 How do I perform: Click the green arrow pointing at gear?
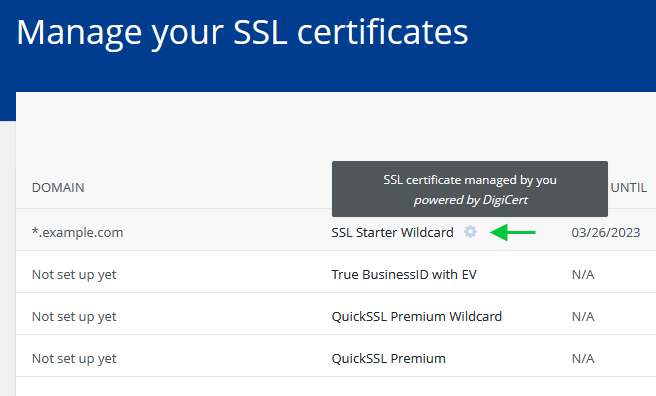click(512, 232)
